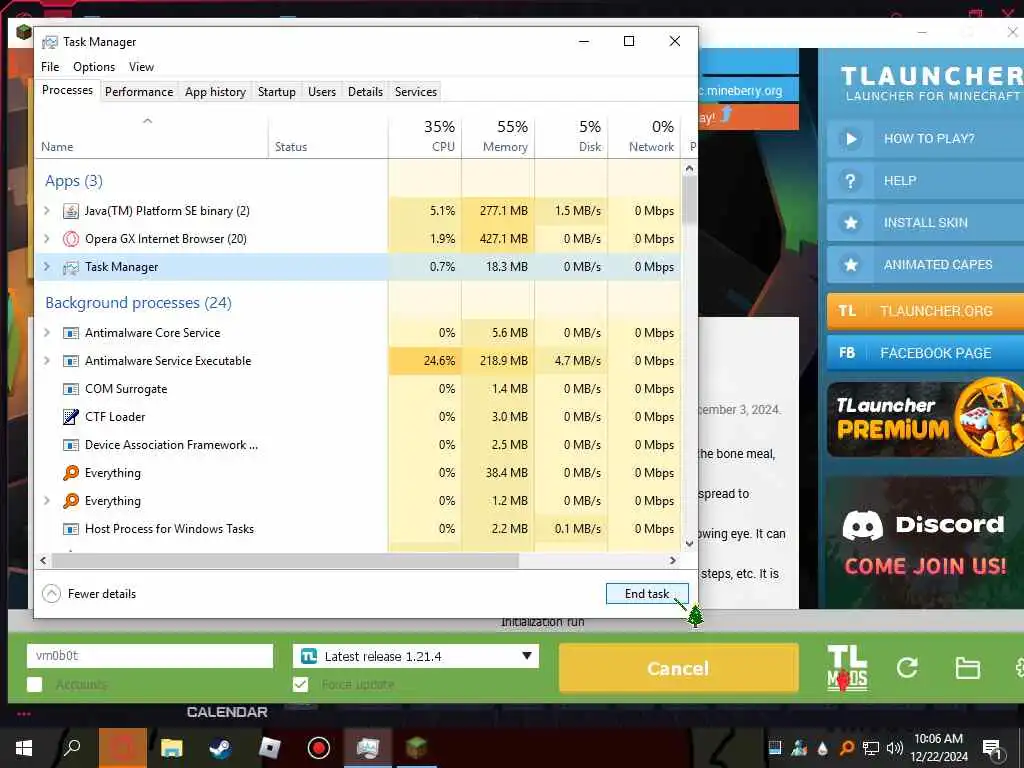This screenshot has width=1024, height=768.
Task: Open the Facebook Page button
Action: 925,353
